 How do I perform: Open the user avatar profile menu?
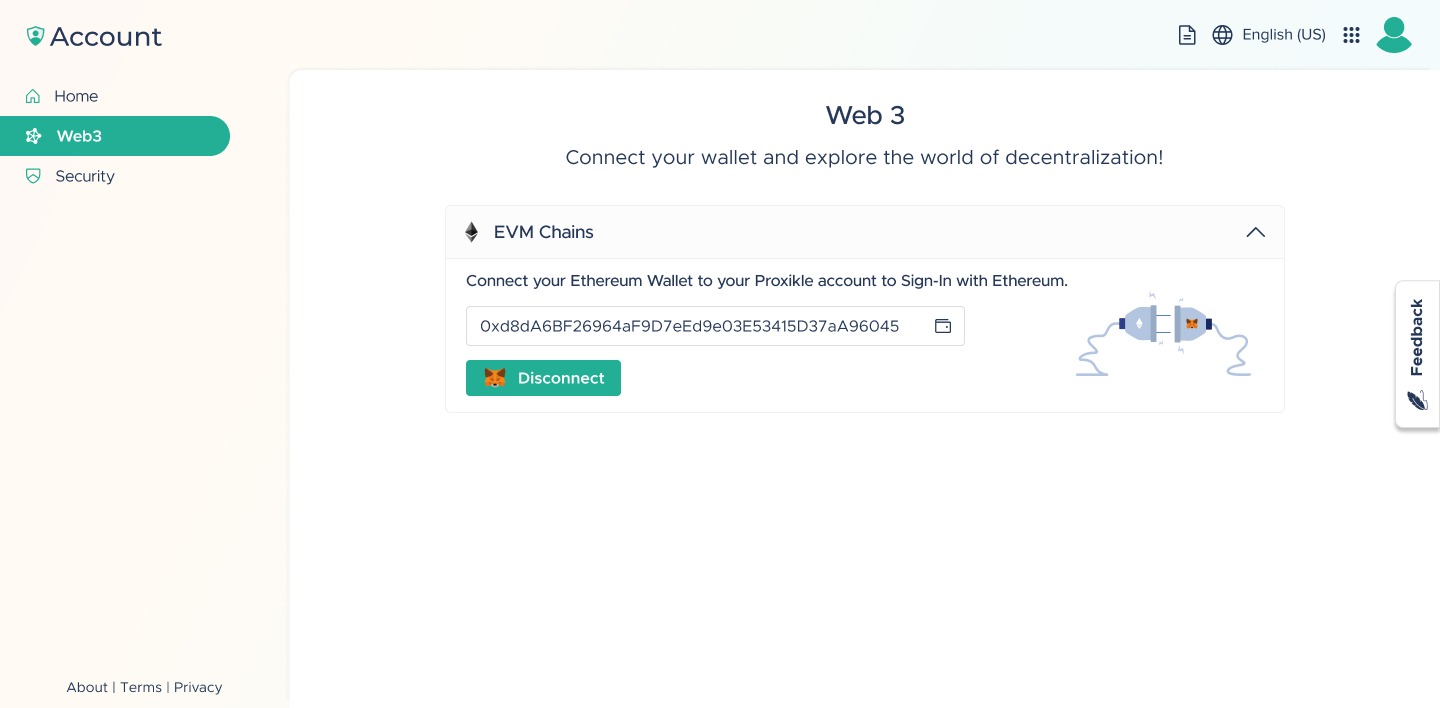coord(1394,35)
